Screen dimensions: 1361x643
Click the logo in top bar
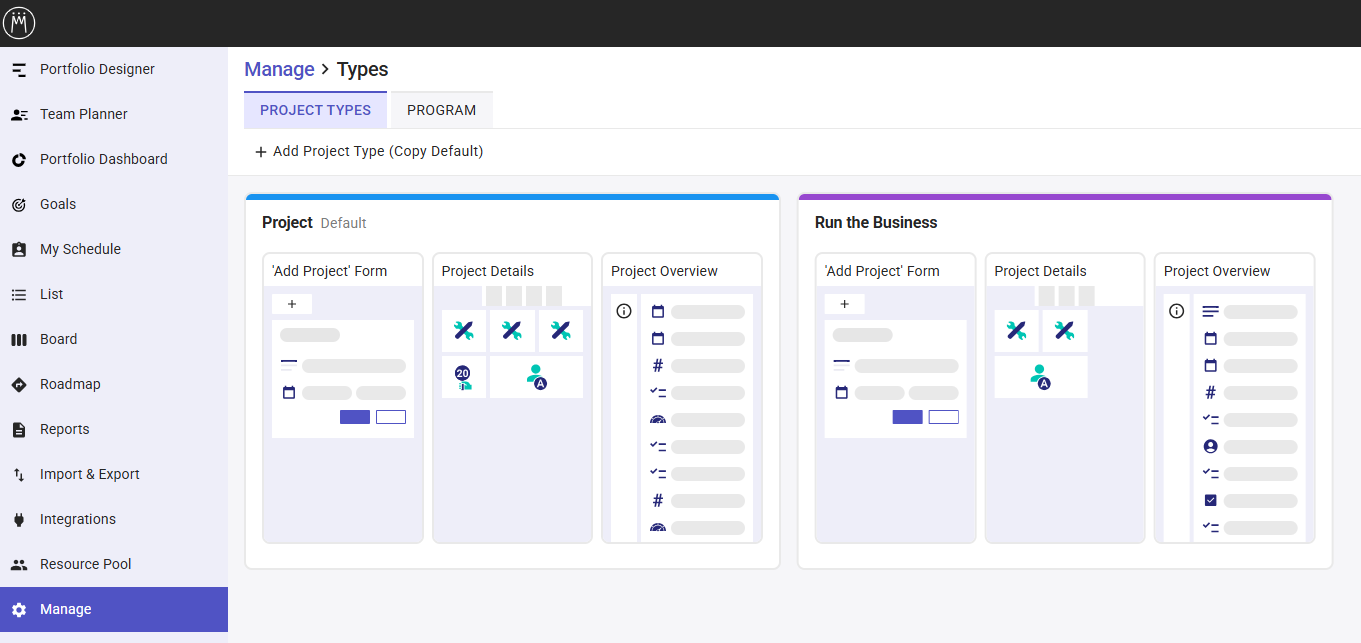[19, 23]
